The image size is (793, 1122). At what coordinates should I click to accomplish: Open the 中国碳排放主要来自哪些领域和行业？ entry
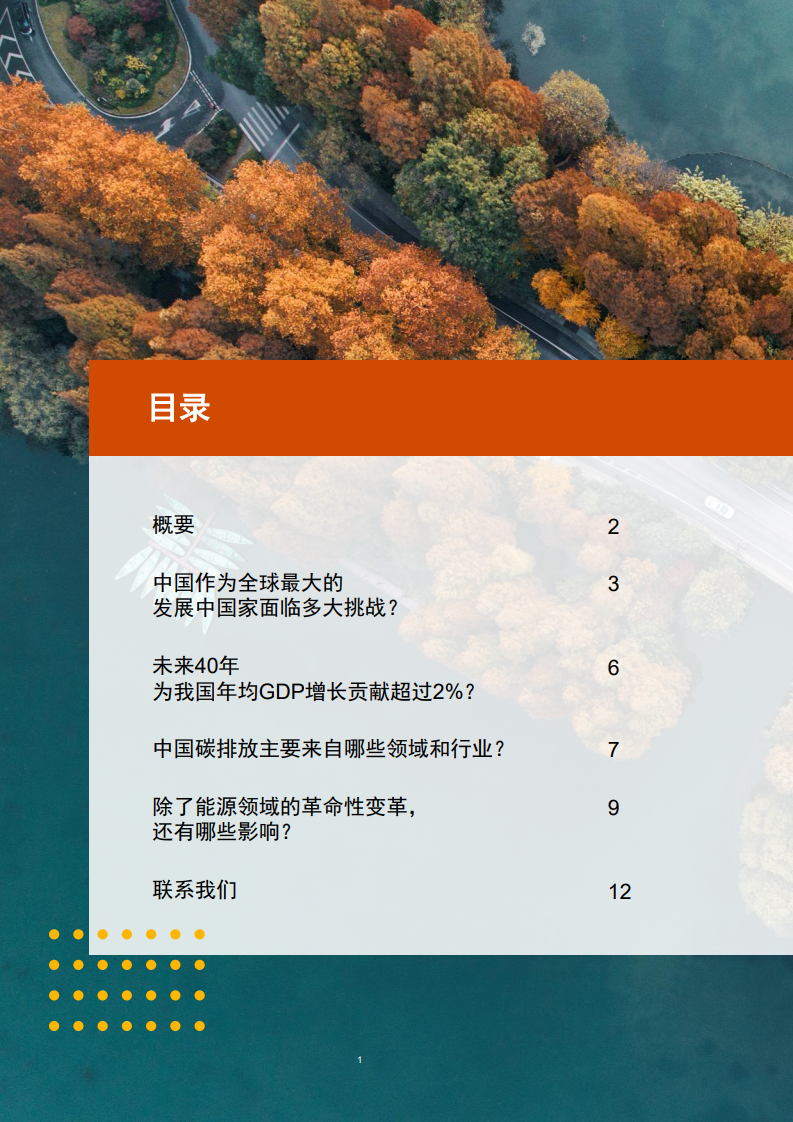[x=330, y=749]
